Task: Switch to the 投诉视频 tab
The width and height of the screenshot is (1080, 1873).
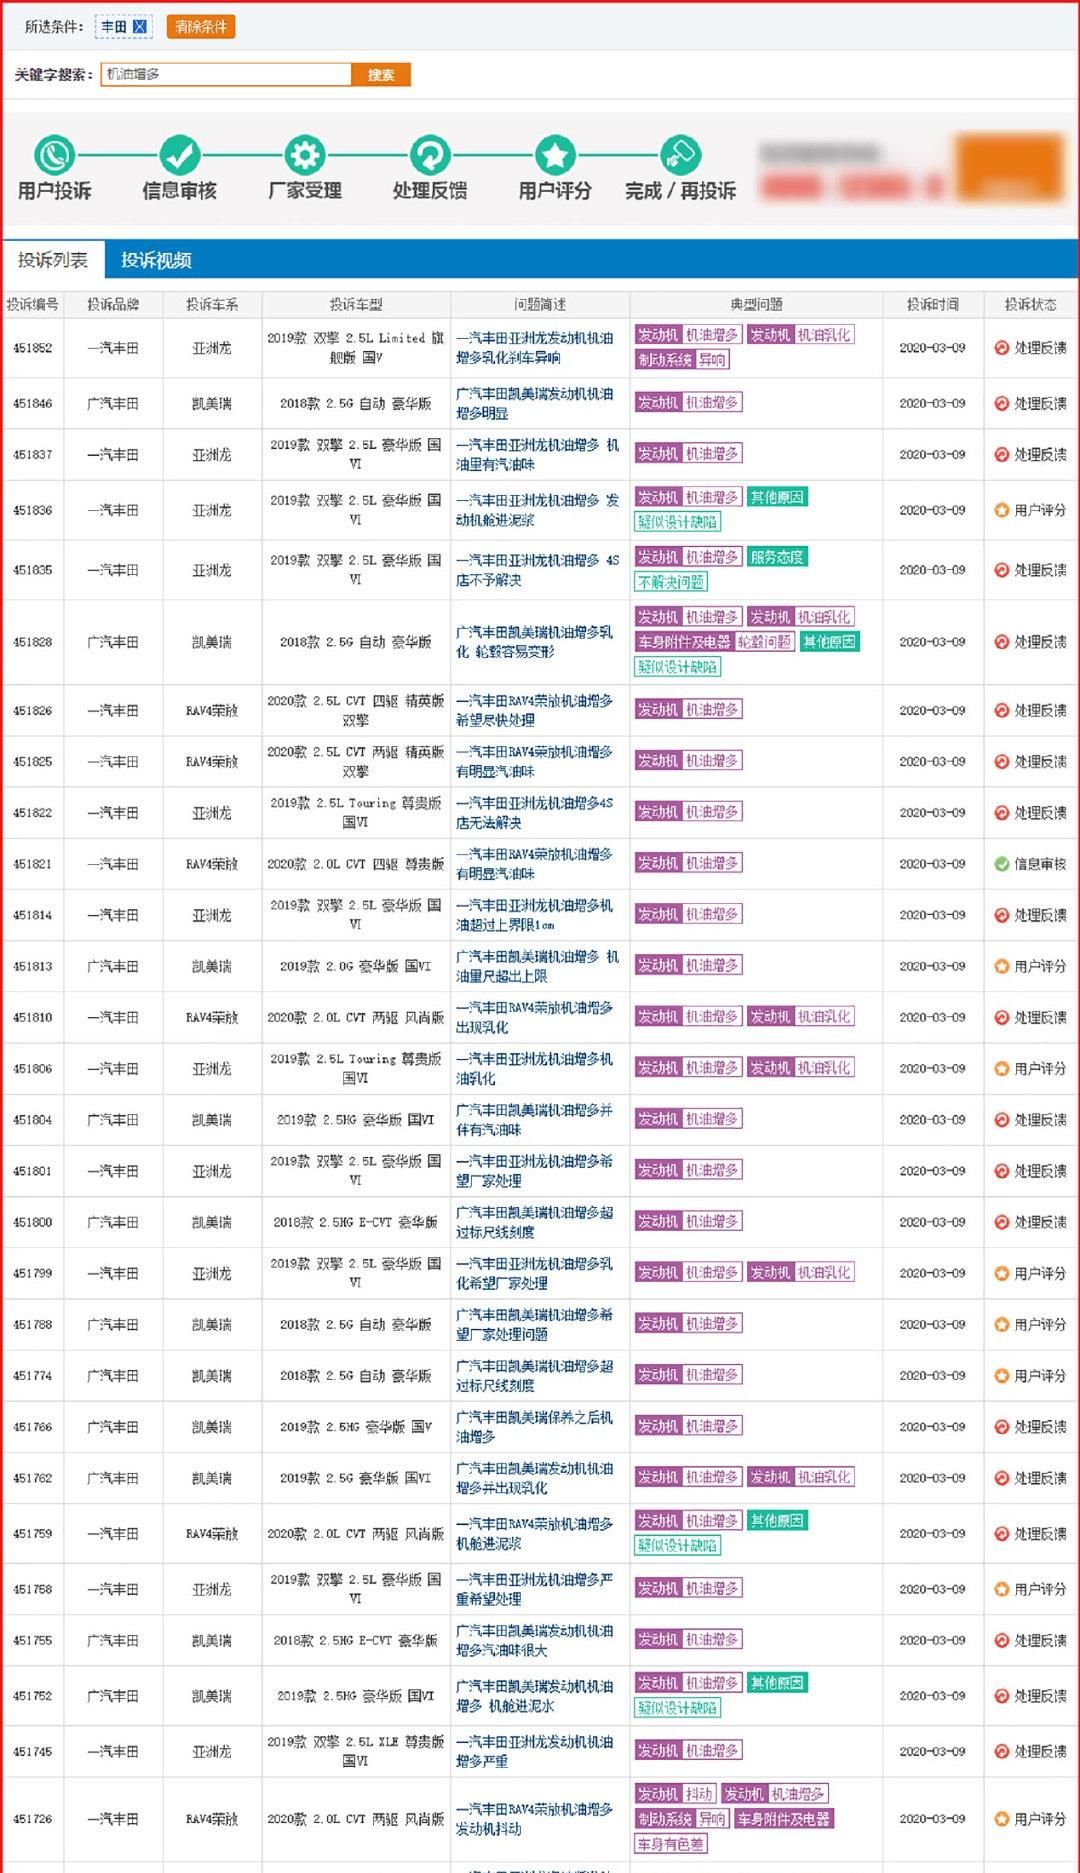Action: click(156, 260)
